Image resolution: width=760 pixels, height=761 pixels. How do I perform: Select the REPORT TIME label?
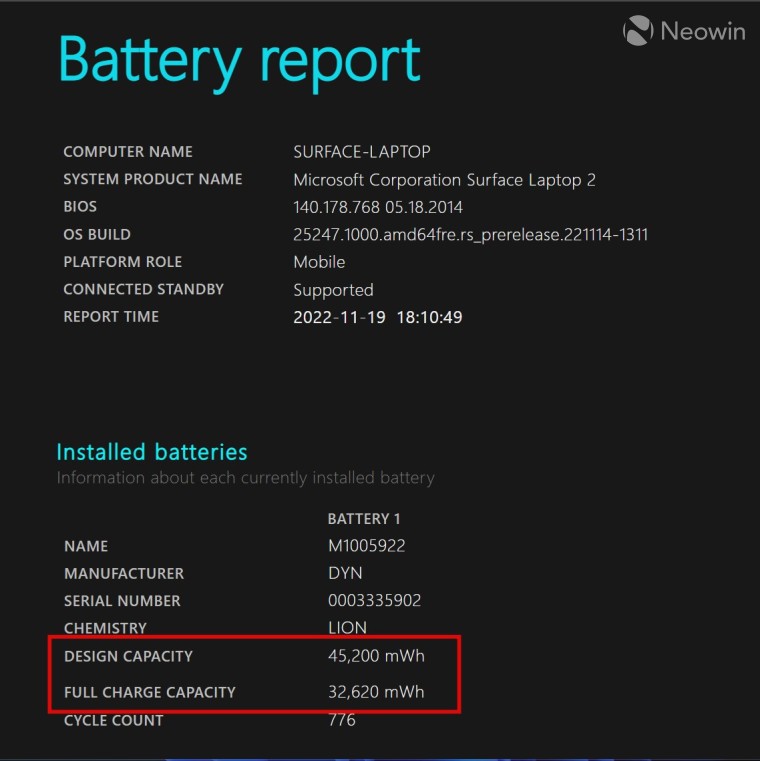coord(111,317)
